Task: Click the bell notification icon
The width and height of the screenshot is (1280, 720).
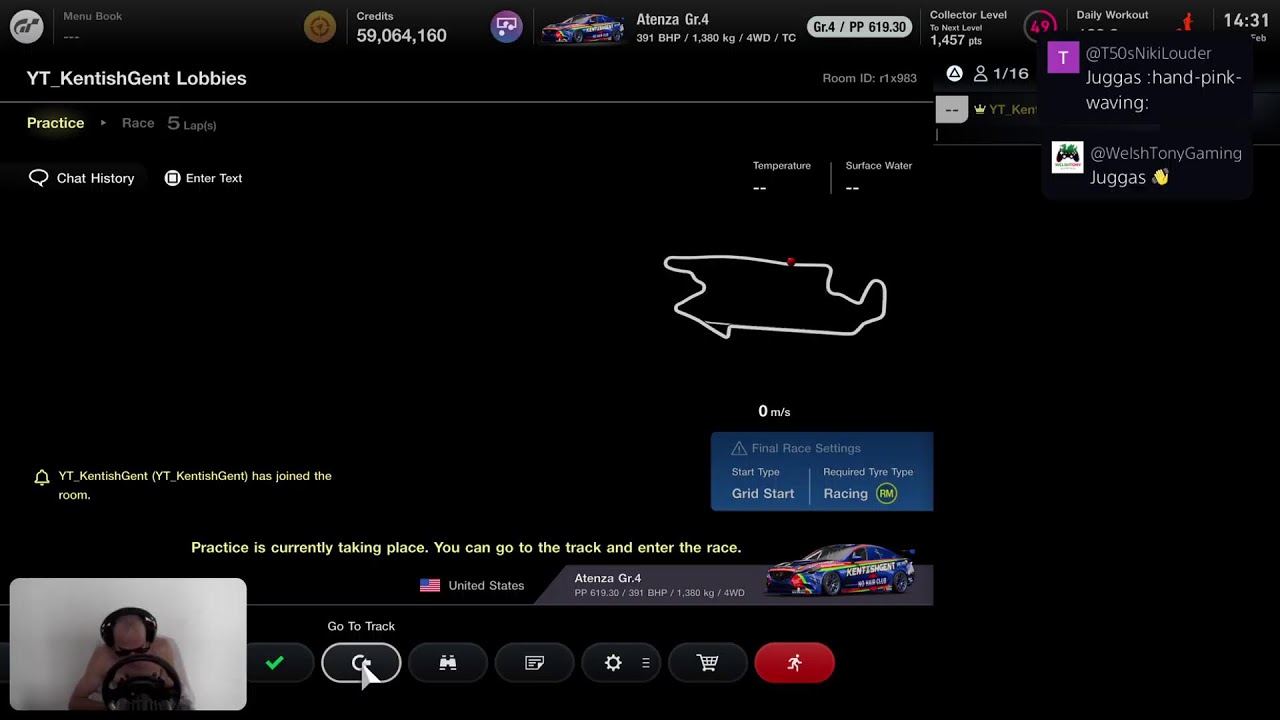Action: [42, 478]
